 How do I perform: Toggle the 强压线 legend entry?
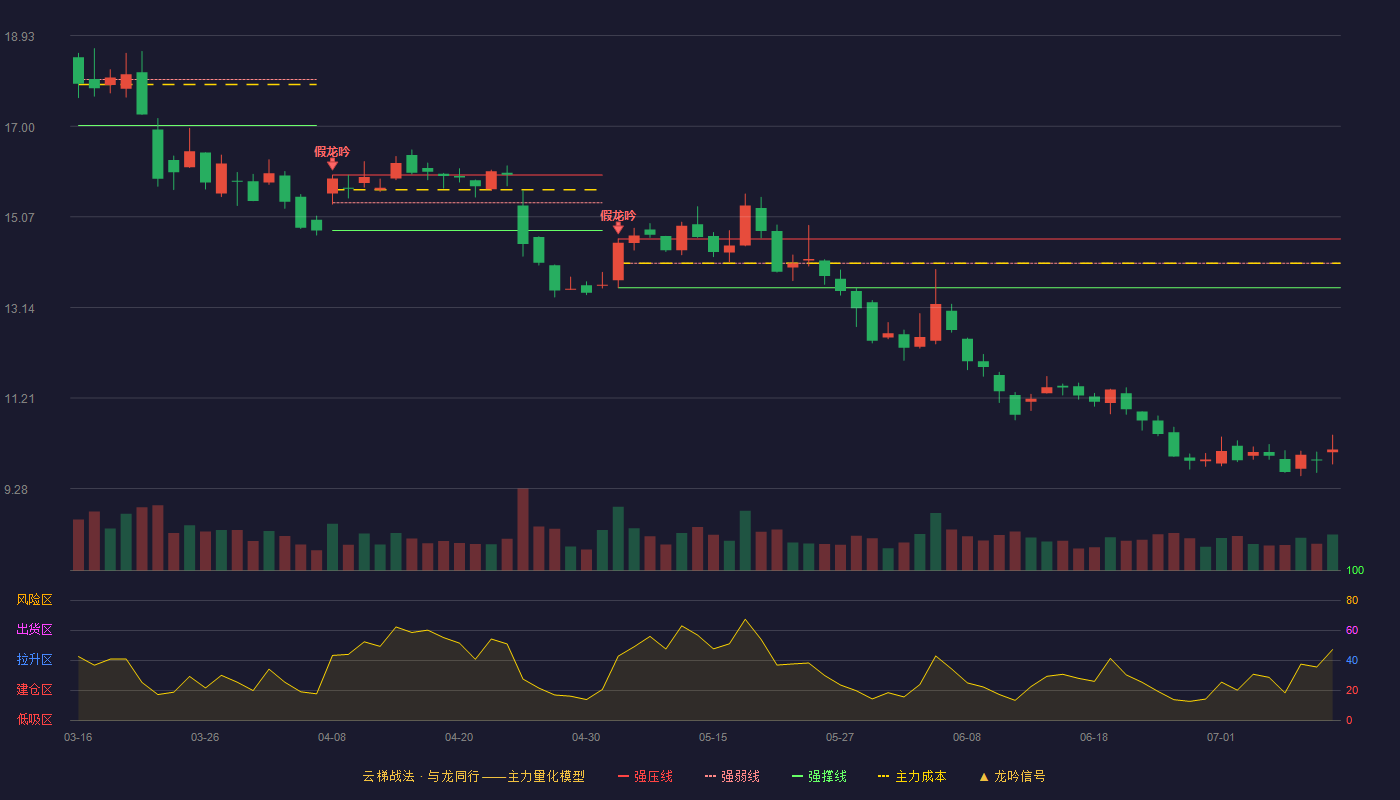(x=645, y=776)
